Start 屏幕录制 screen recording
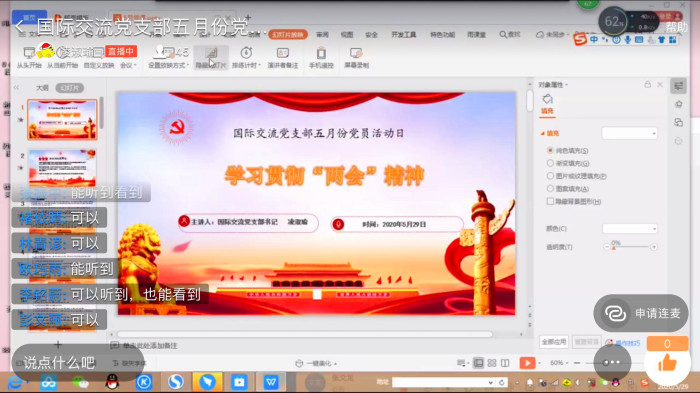 [x=356, y=57]
